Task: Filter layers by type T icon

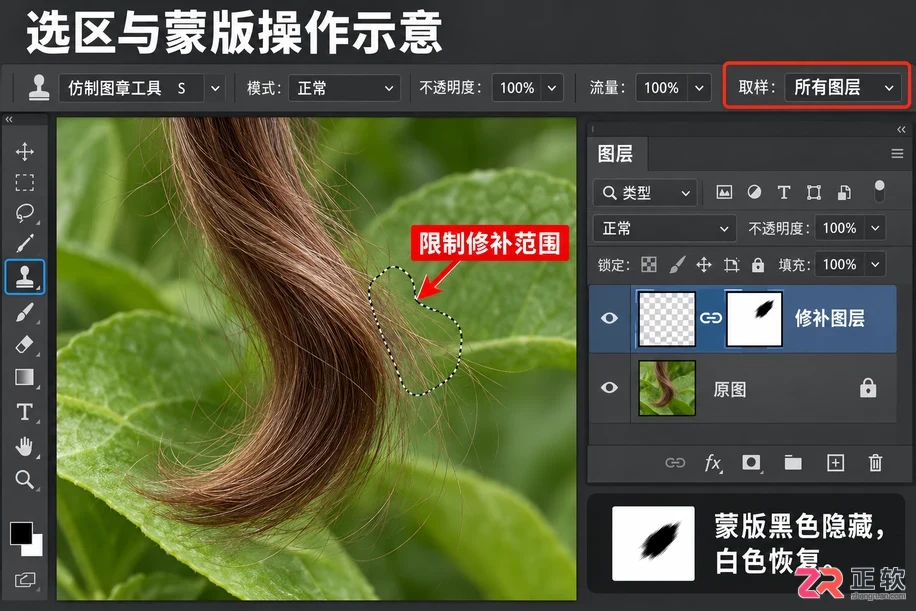Action: pyautogui.click(x=784, y=192)
